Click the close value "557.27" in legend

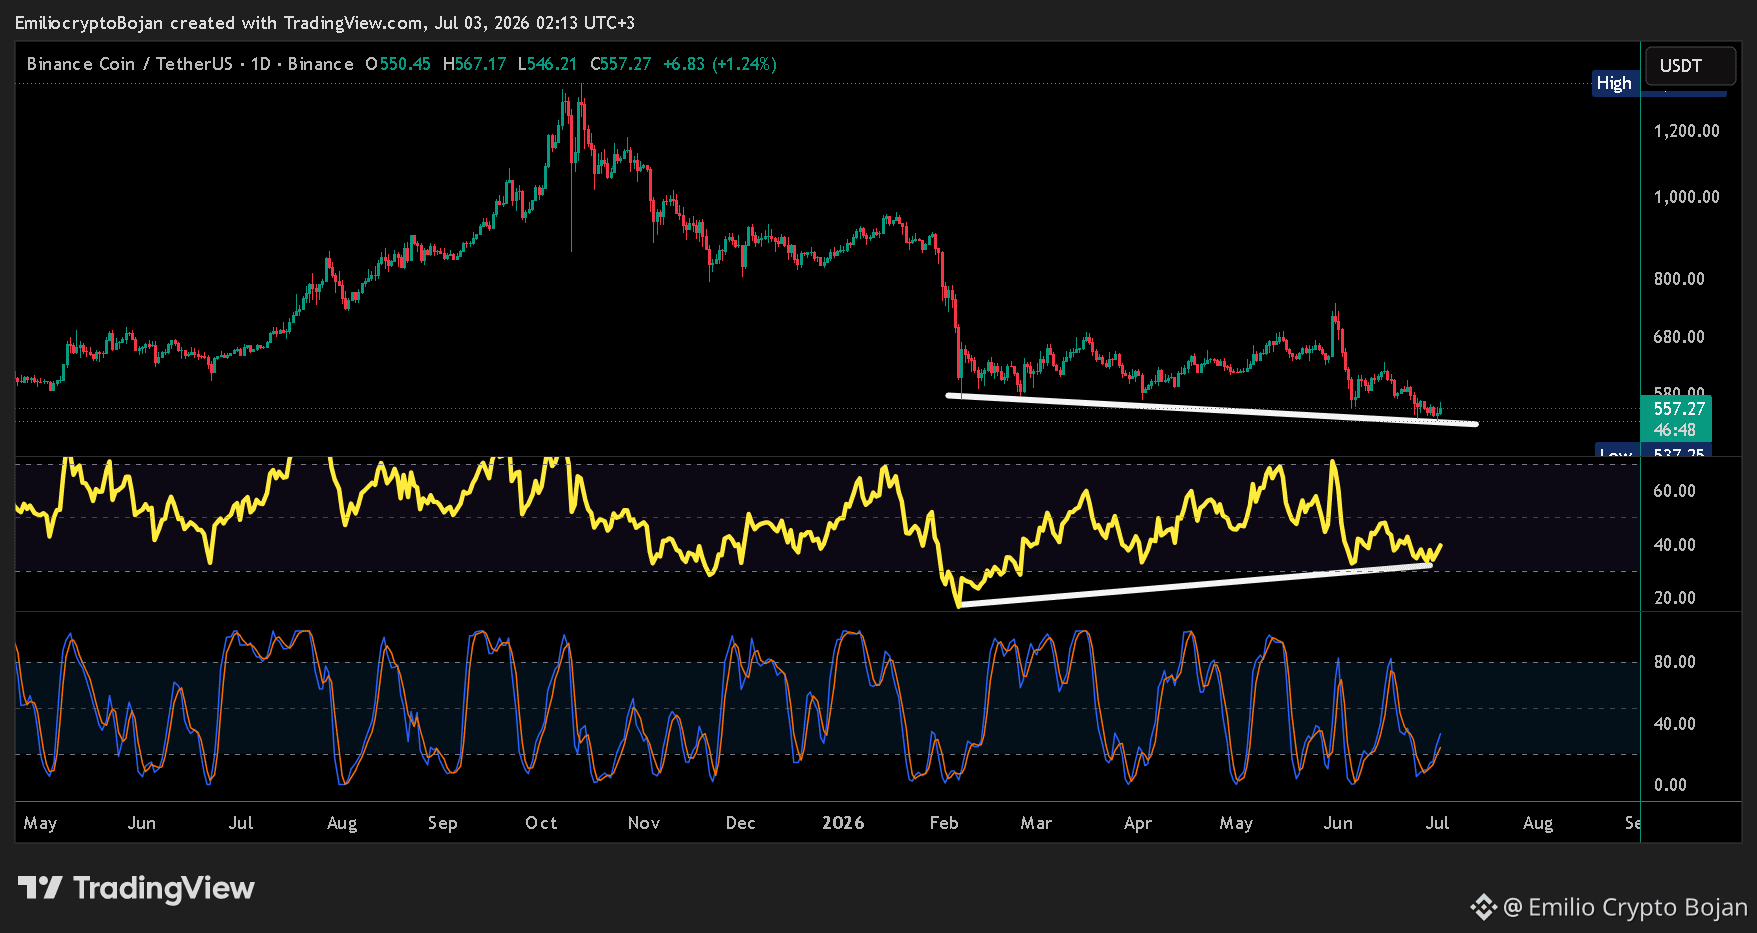(626, 64)
